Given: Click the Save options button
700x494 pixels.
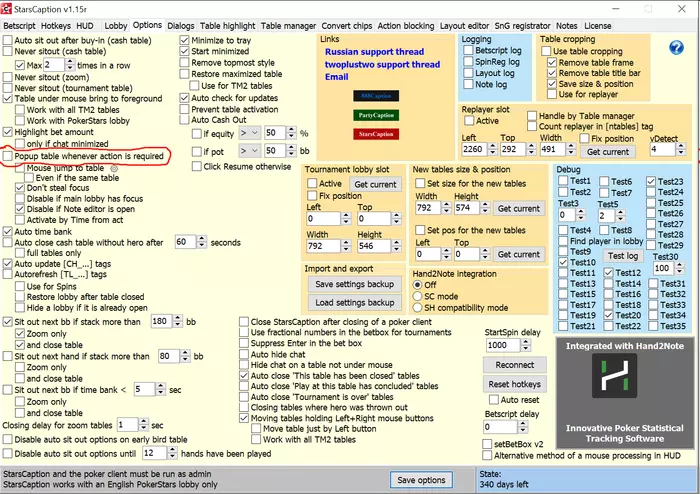Looking at the screenshot, I should [421, 480].
